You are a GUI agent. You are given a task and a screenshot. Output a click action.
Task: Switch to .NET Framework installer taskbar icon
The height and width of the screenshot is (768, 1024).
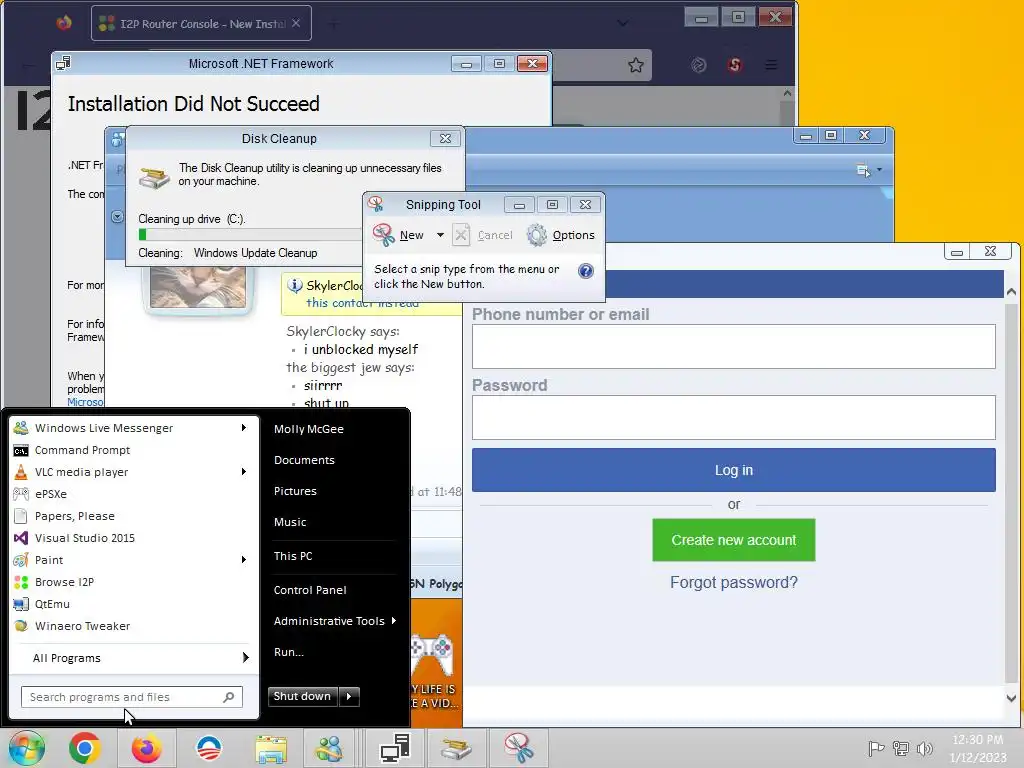pyautogui.click(x=394, y=748)
